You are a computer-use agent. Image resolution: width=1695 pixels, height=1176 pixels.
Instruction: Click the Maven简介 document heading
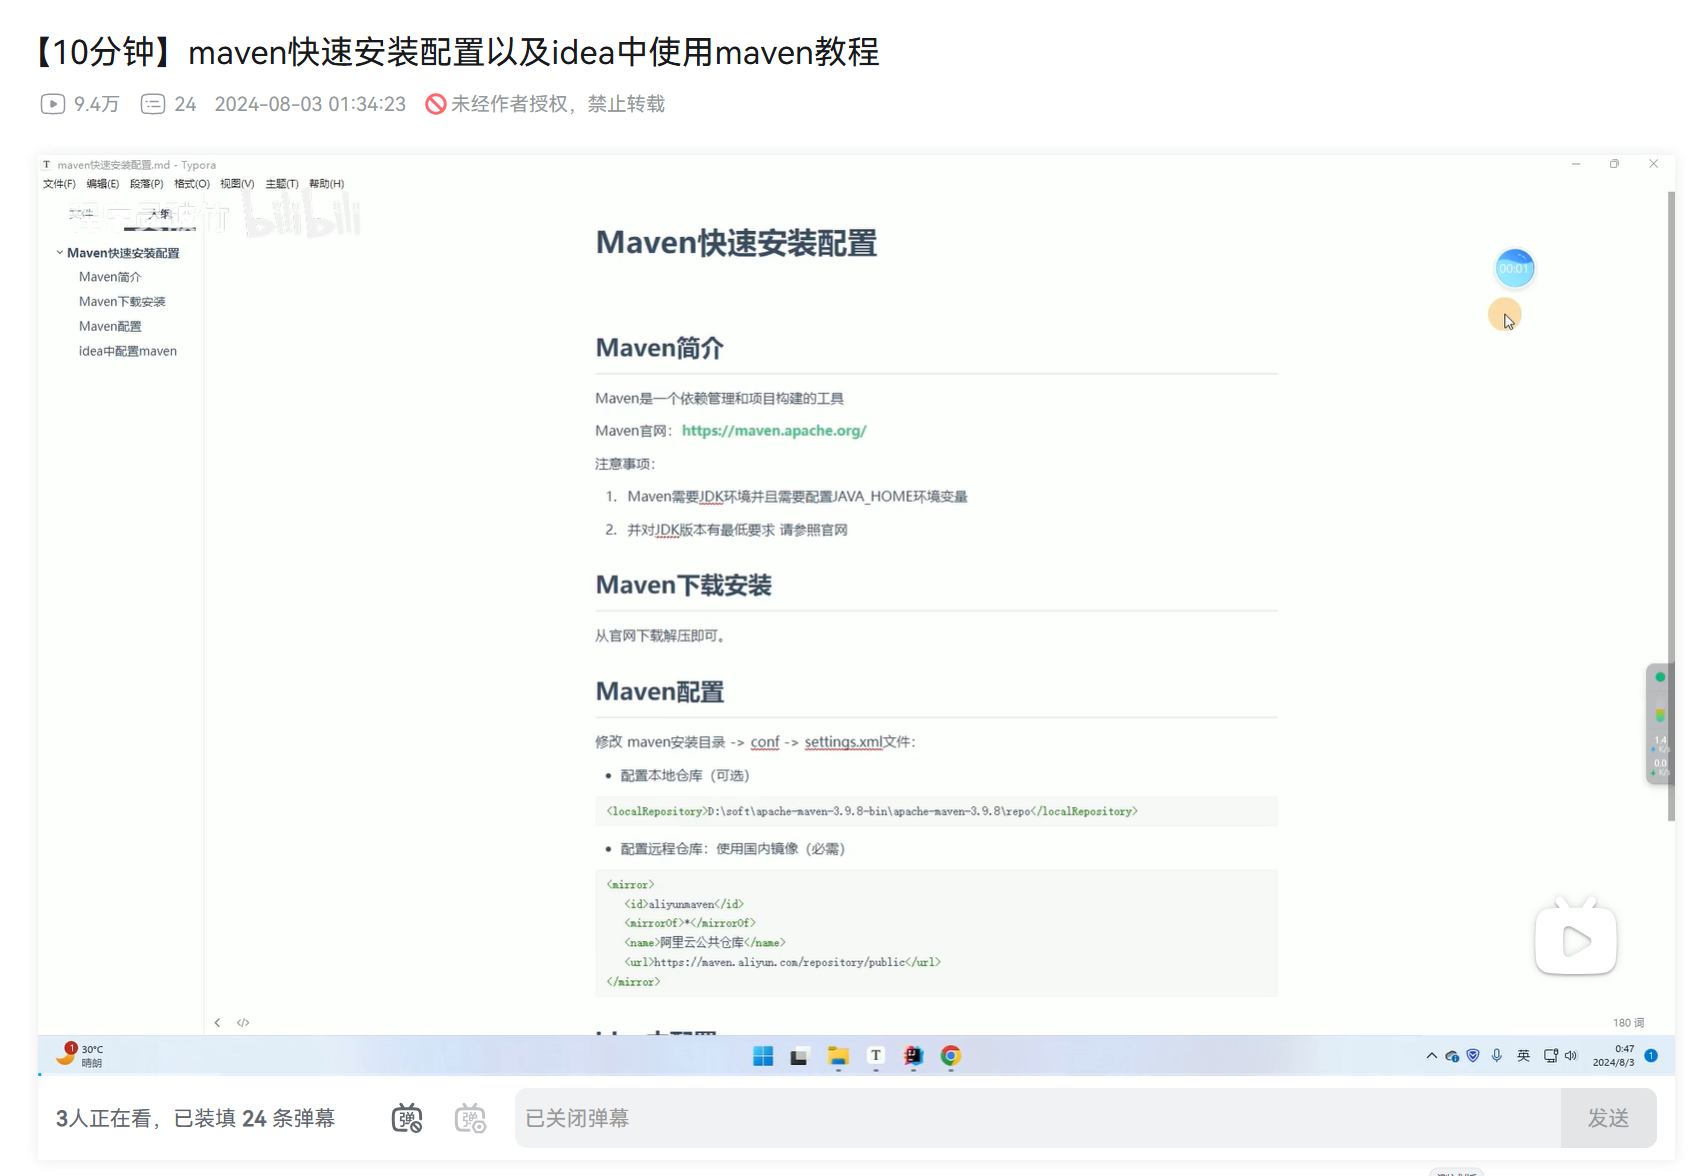point(660,348)
